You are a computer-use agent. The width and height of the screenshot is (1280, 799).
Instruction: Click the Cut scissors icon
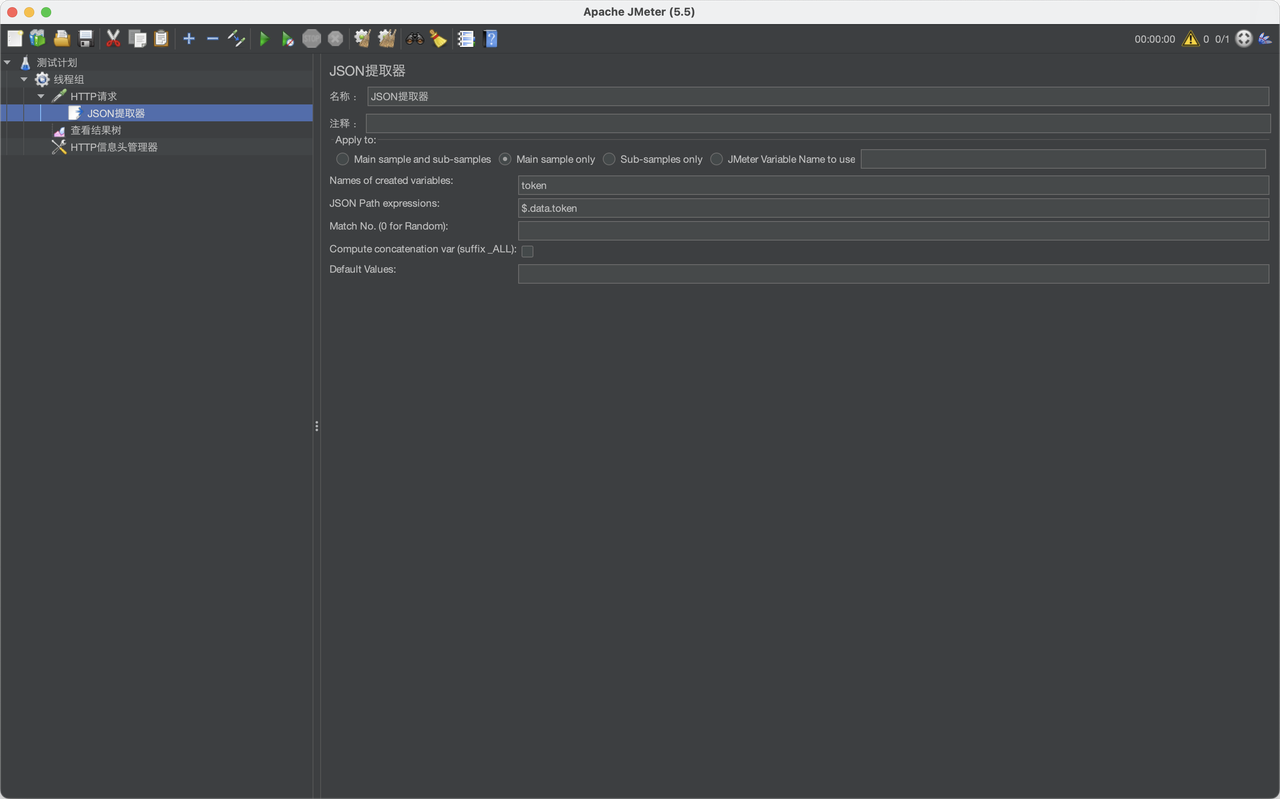coord(113,39)
